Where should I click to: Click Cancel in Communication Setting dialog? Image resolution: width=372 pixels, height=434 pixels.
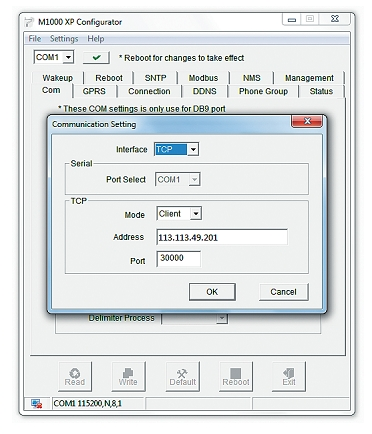click(284, 292)
